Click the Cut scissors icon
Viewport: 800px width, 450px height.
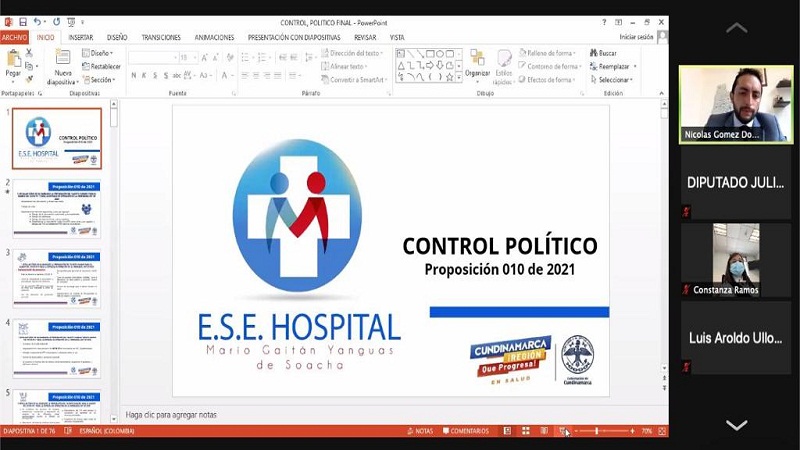pos(29,53)
